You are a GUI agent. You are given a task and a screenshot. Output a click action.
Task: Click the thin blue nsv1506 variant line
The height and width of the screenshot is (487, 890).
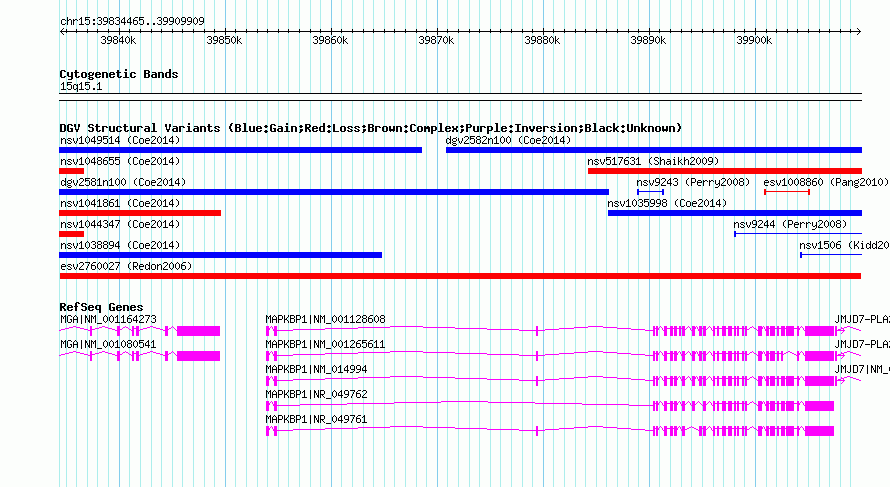coord(831,255)
